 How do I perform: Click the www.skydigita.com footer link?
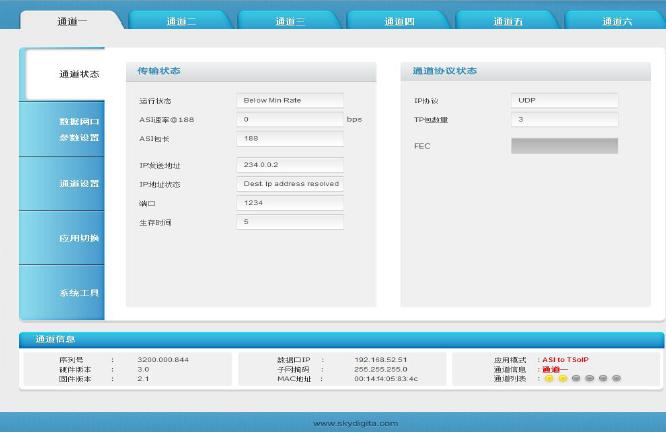click(355, 423)
